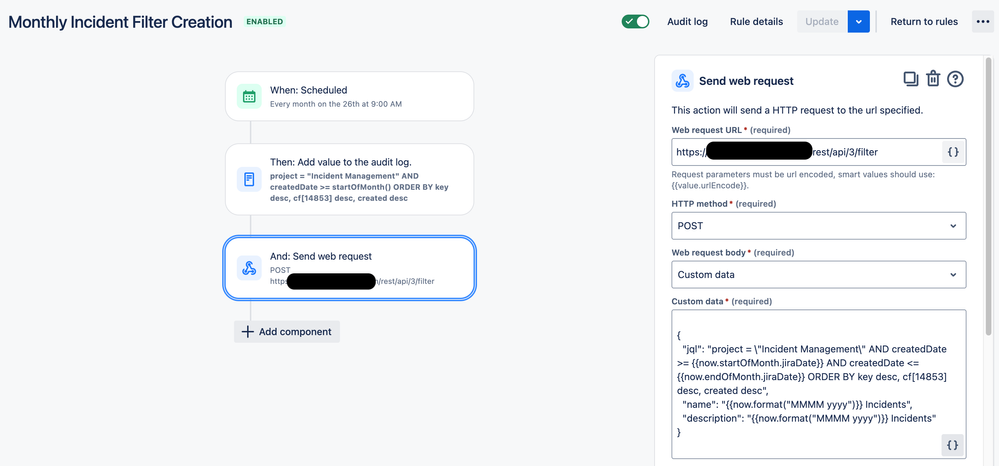Click the audit log document icon
Screen dimensions: 999x466
[249, 179]
